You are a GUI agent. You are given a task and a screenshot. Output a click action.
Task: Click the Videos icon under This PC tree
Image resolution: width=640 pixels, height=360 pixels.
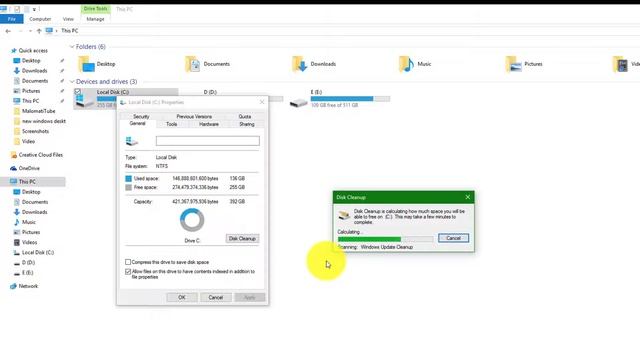point(17,242)
